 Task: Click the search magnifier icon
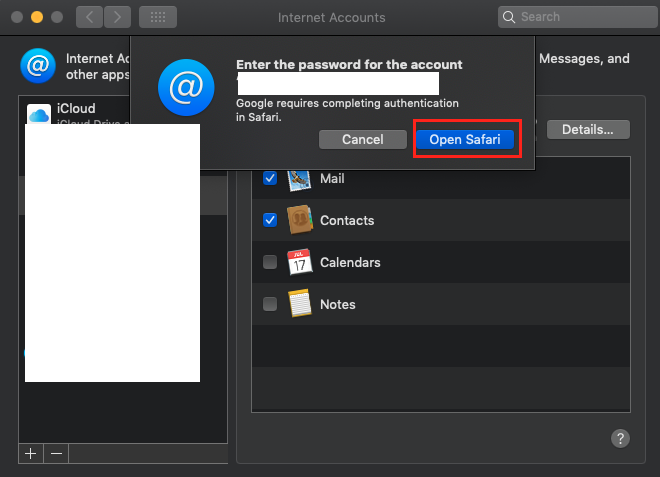(509, 17)
